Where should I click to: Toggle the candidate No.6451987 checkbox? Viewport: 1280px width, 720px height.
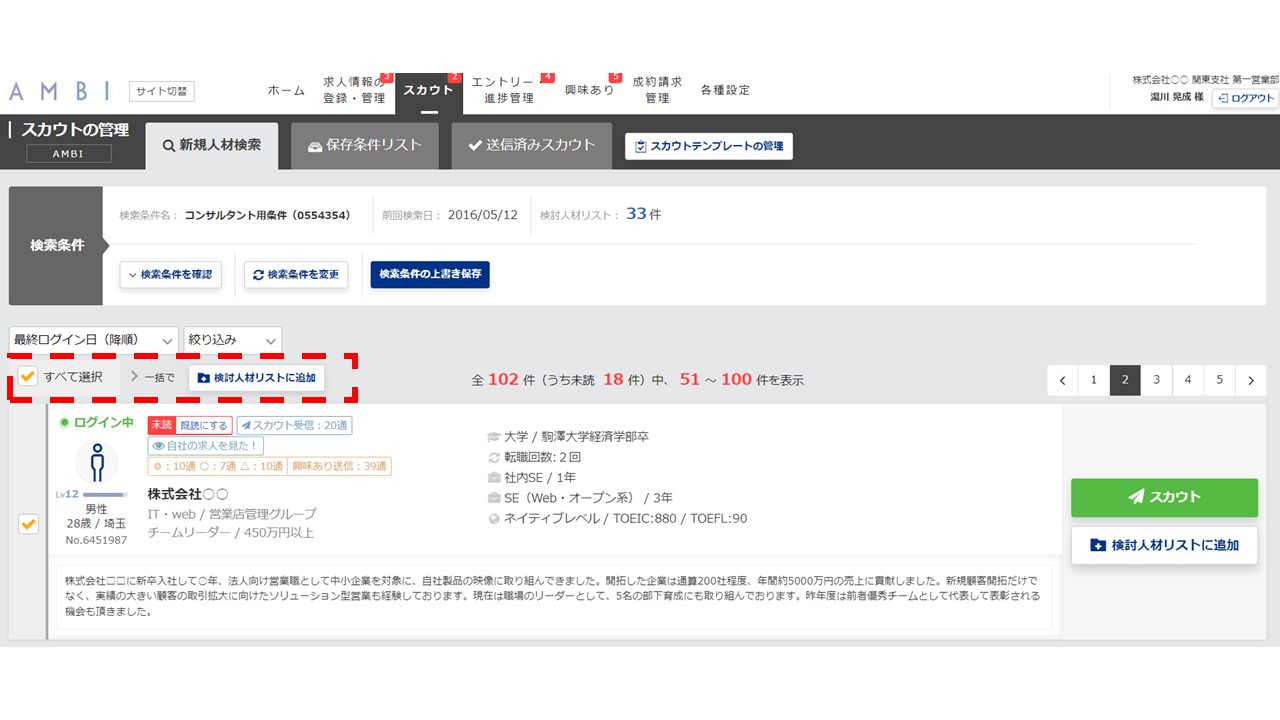coord(28,524)
